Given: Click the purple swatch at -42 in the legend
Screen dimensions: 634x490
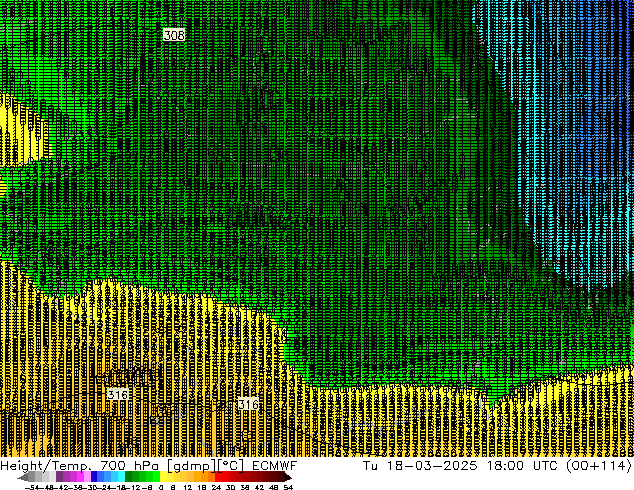Looking at the screenshot, I should click(59, 478).
